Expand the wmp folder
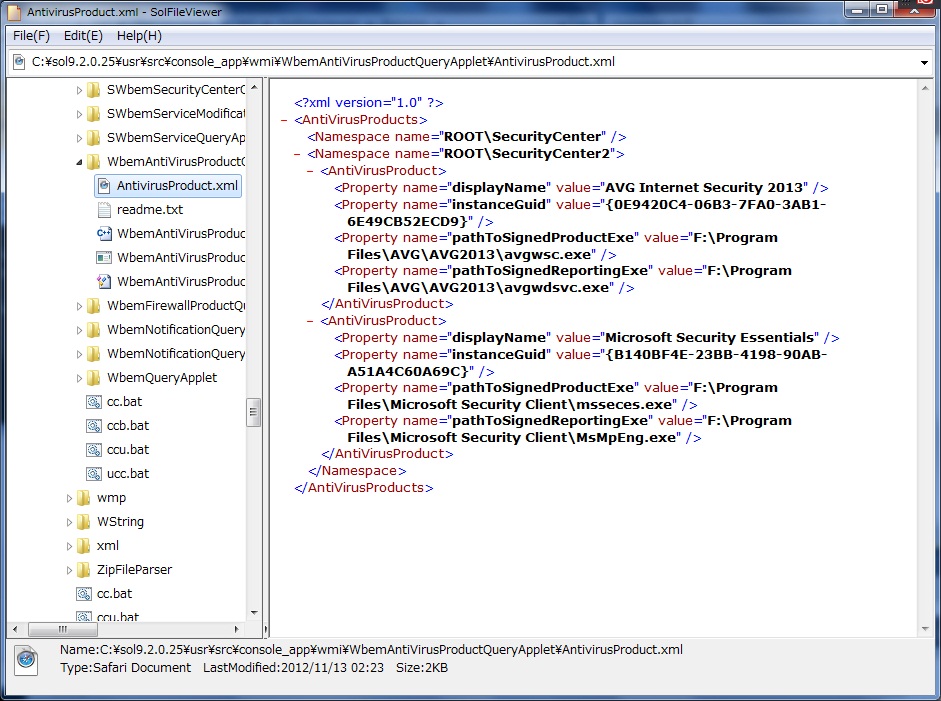 click(68, 498)
